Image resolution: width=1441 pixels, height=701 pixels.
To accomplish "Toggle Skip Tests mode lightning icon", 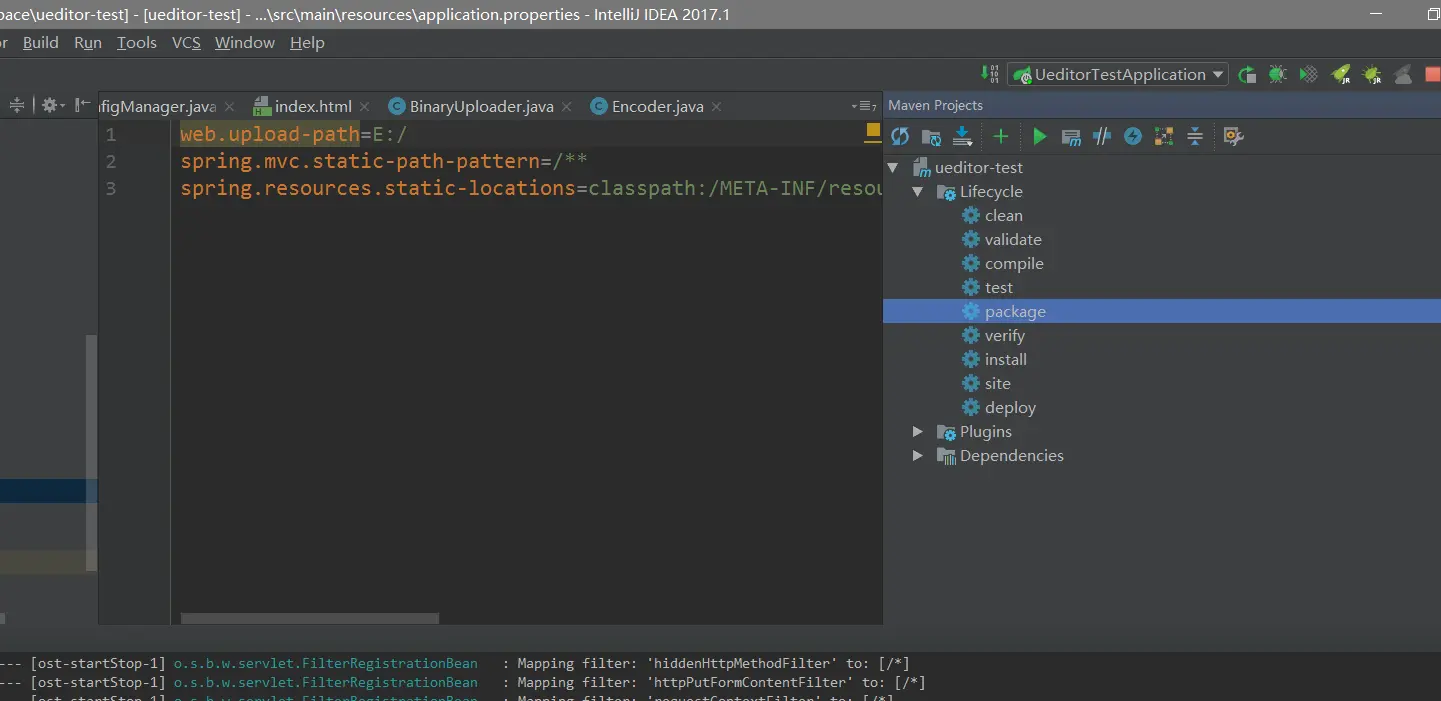I will [x=1133, y=136].
